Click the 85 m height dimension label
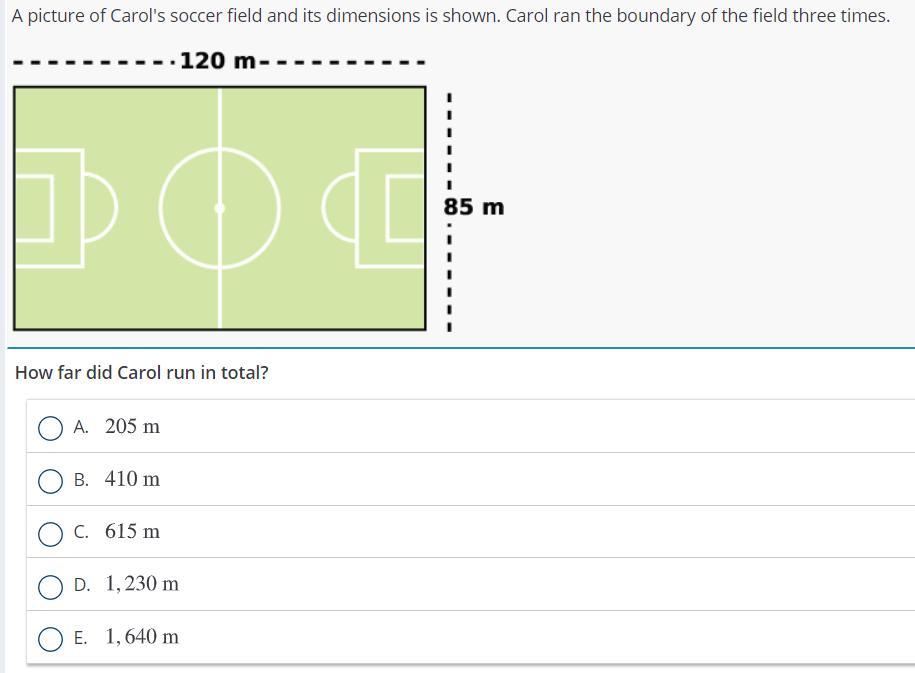915x673 pixels. point(474,207)
